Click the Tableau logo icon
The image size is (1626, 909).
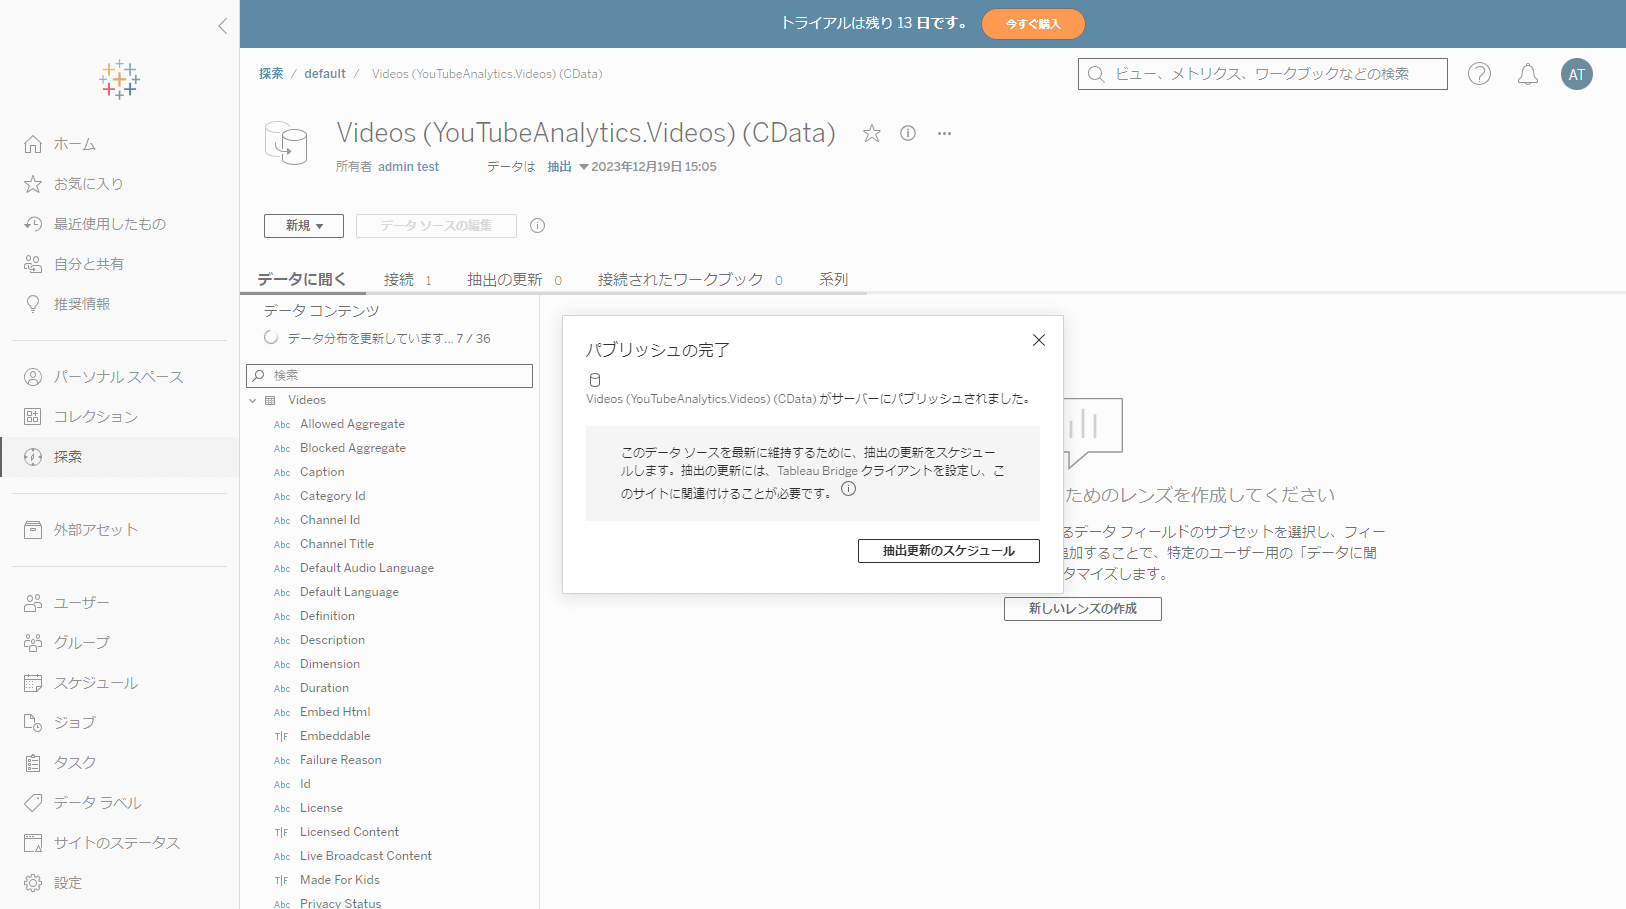[x=119, y=79]
